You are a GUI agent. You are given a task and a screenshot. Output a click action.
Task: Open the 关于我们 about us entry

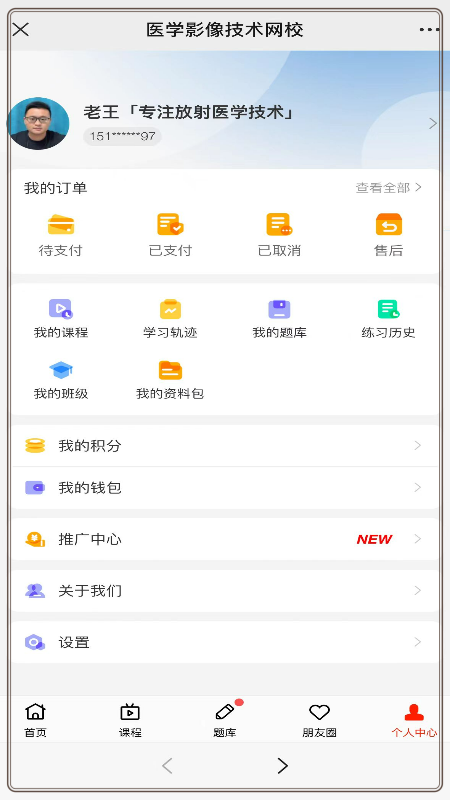(x=225, y=591)
